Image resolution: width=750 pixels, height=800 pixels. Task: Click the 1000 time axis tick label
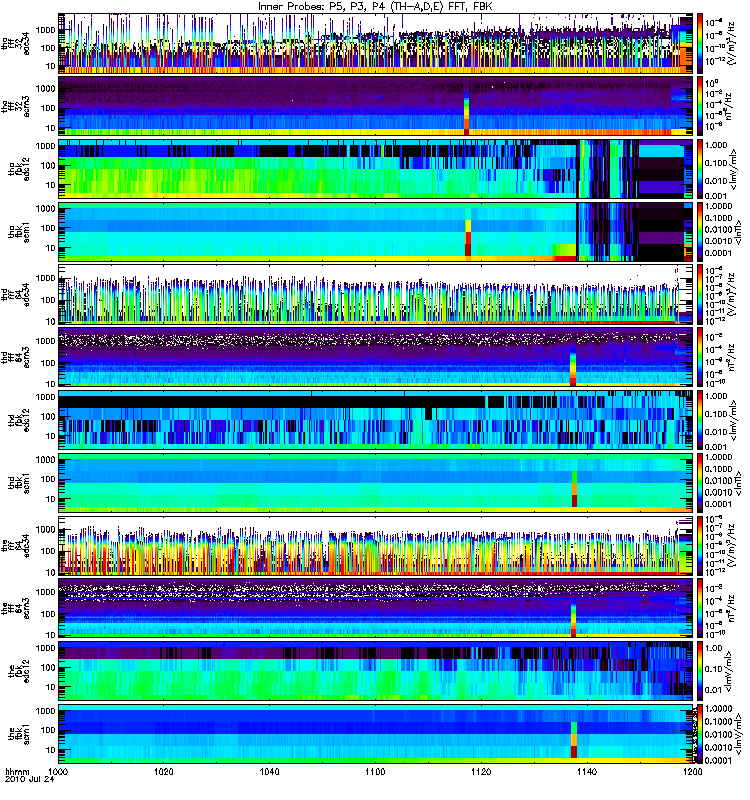coord(58,772)
